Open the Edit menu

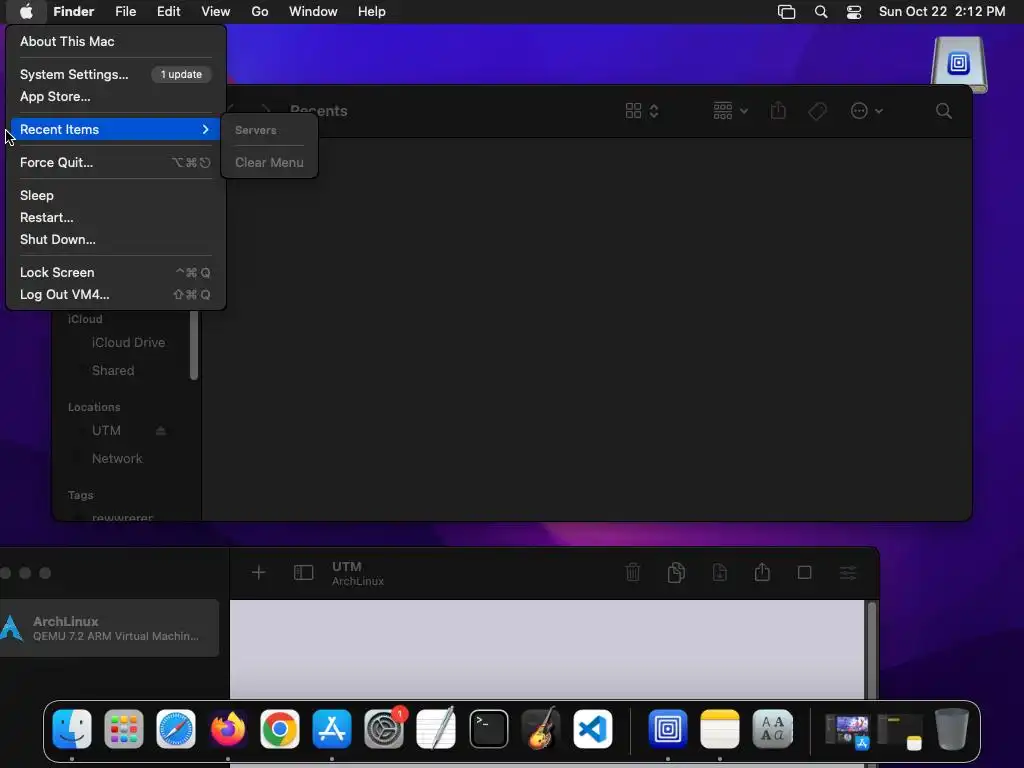click(168, 12)
